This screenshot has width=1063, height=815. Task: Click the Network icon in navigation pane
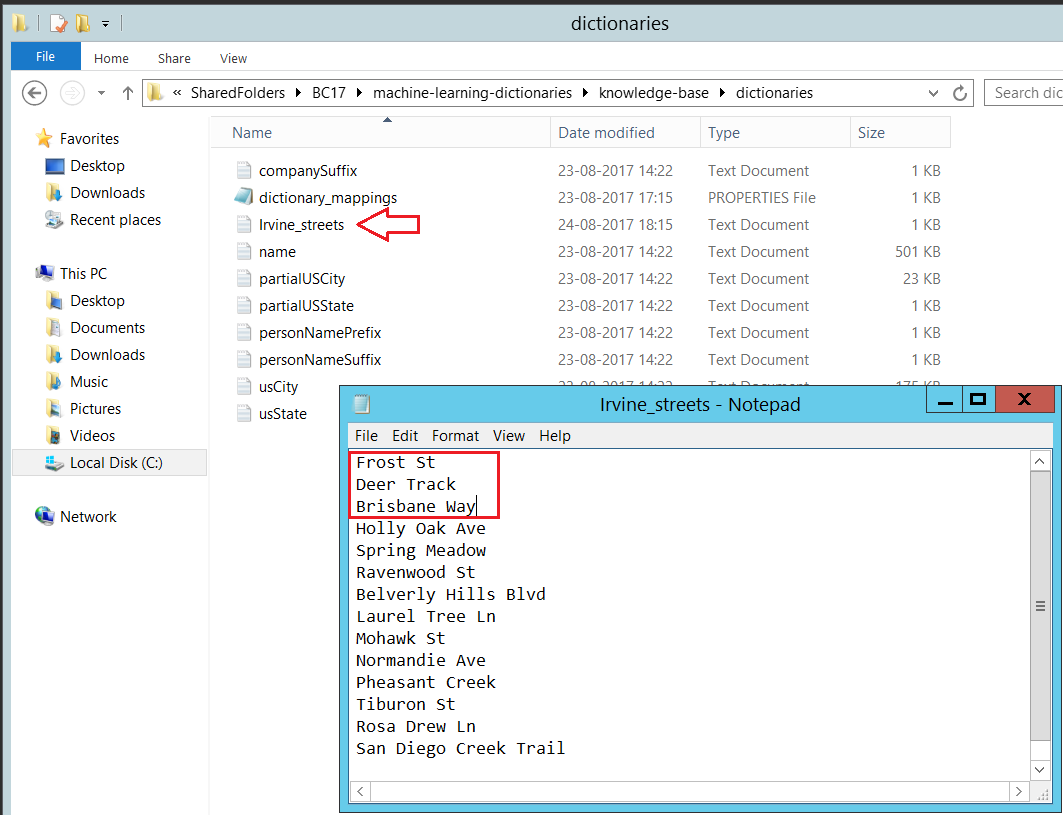[45, 516]
